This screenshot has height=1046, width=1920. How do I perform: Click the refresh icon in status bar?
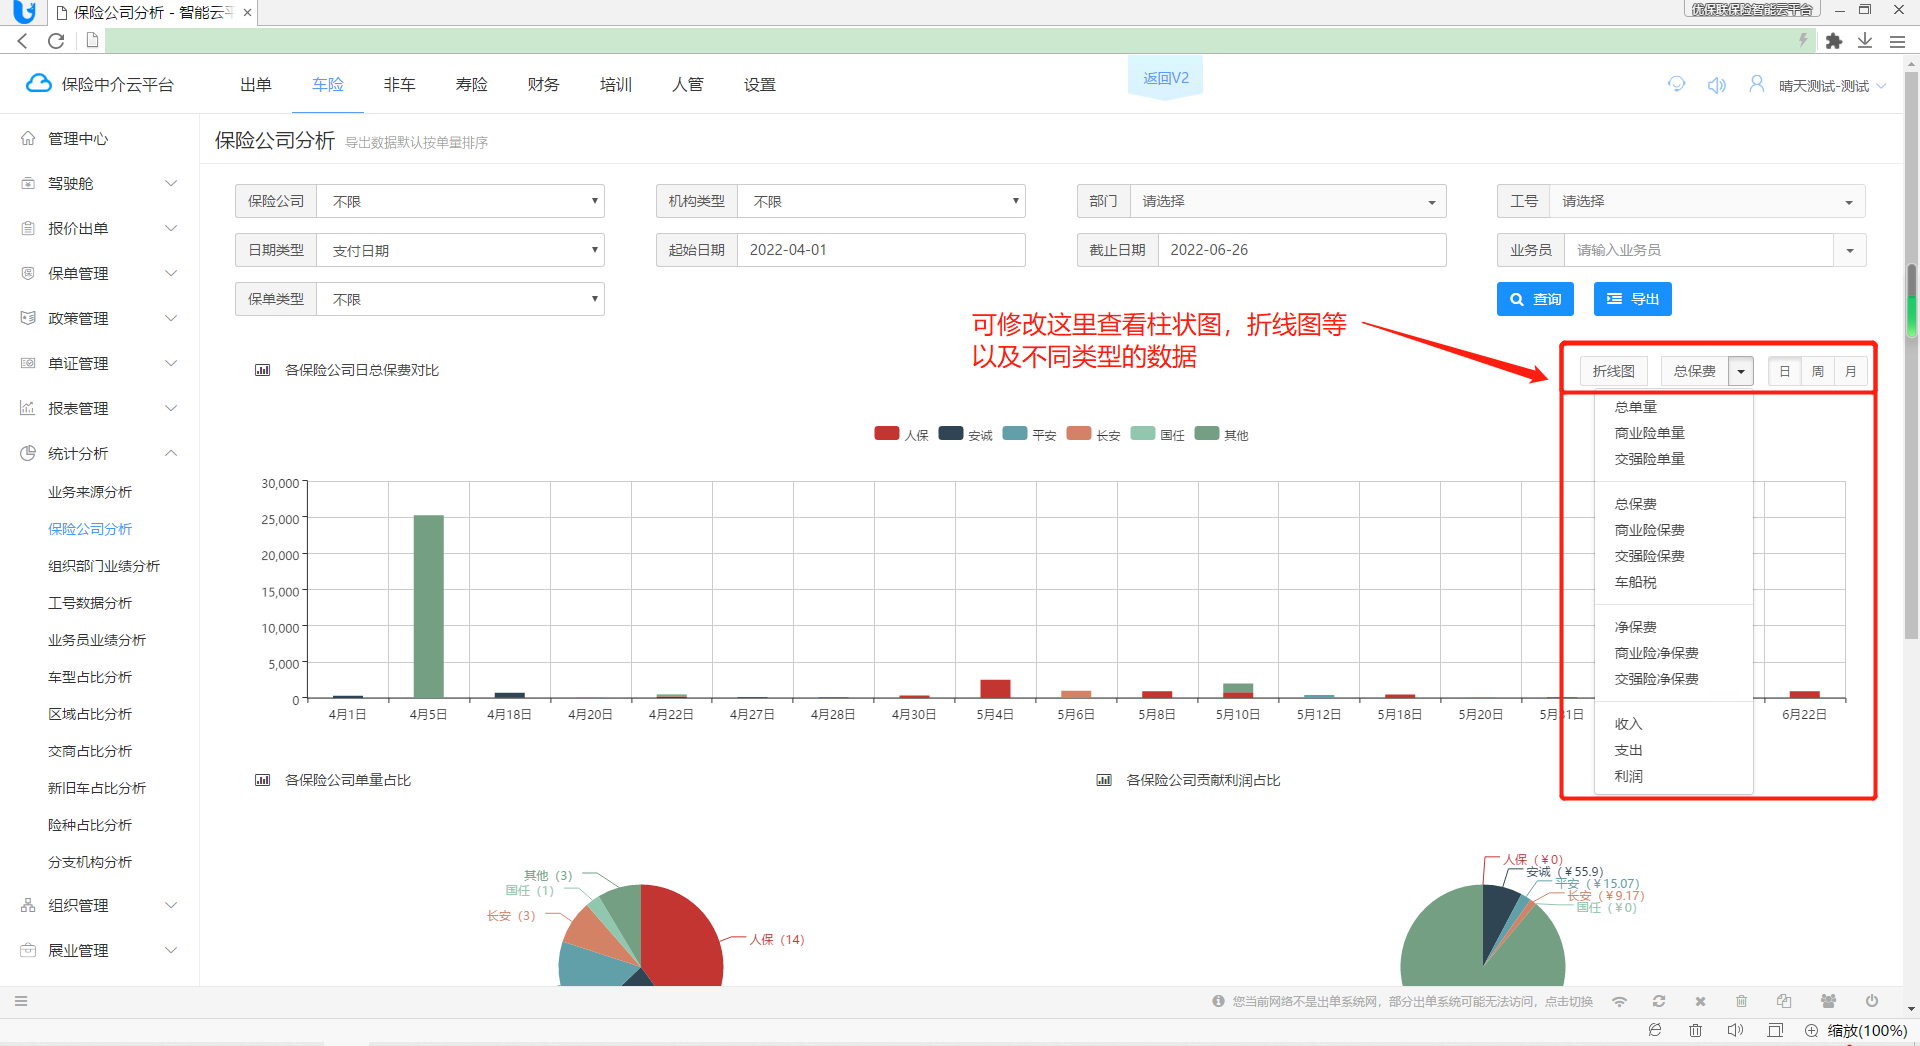1659,1001
